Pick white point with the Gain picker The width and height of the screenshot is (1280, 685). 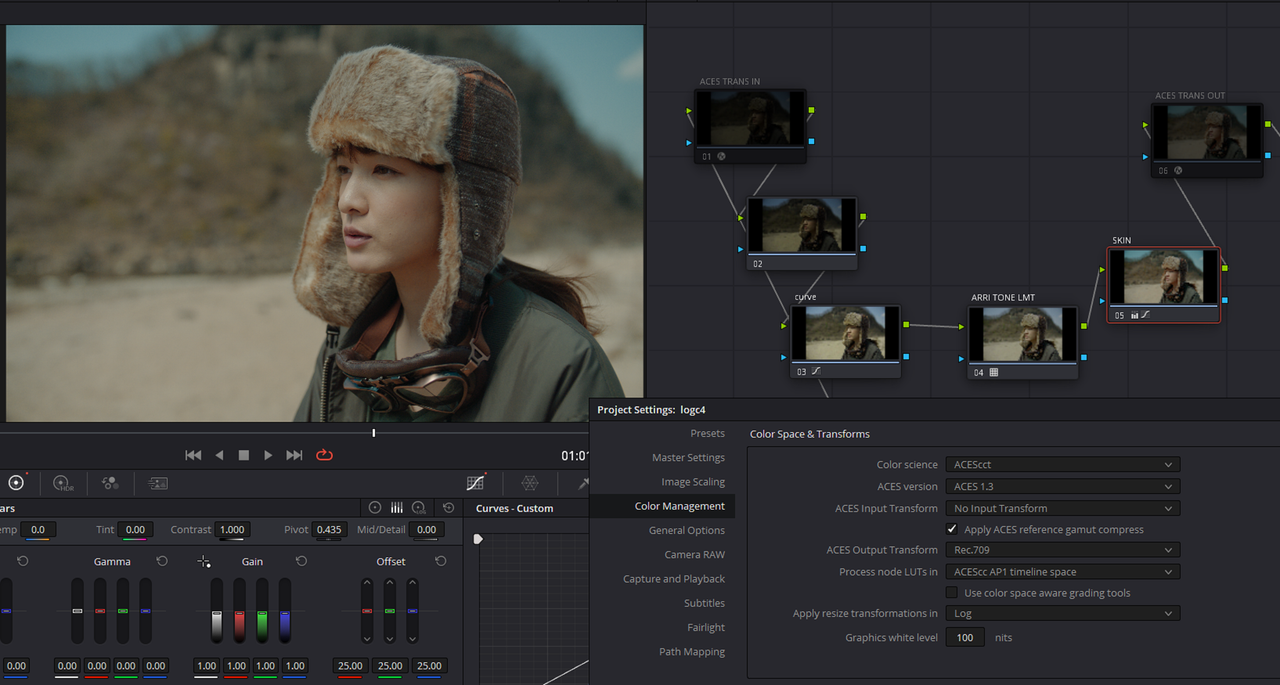click(204, 561)
